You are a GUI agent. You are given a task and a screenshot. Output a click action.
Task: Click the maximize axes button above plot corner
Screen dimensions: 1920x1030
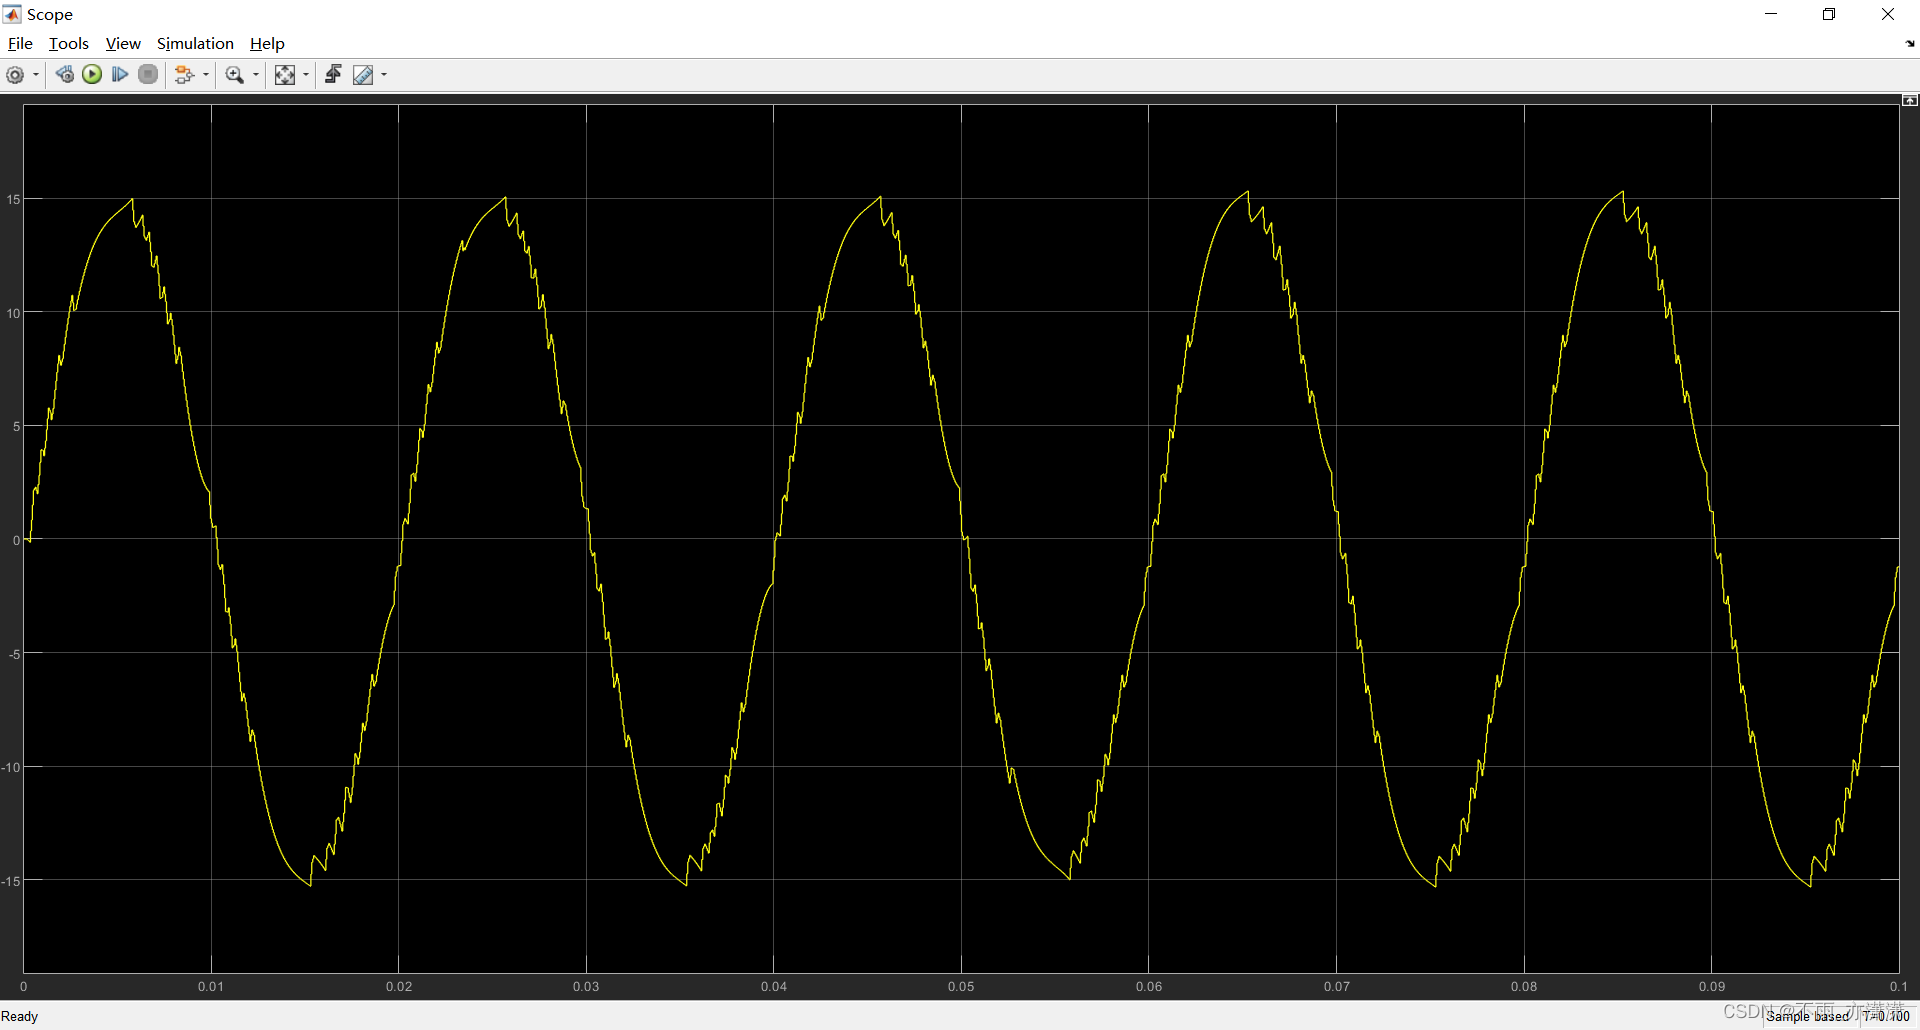click(x=1910, y=100)
